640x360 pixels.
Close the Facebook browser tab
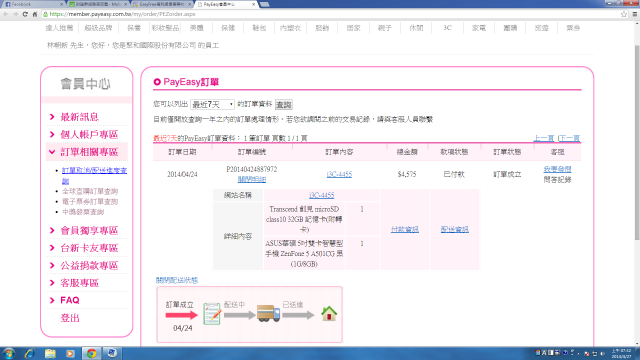pyautogui.click(x=62, y=4)
